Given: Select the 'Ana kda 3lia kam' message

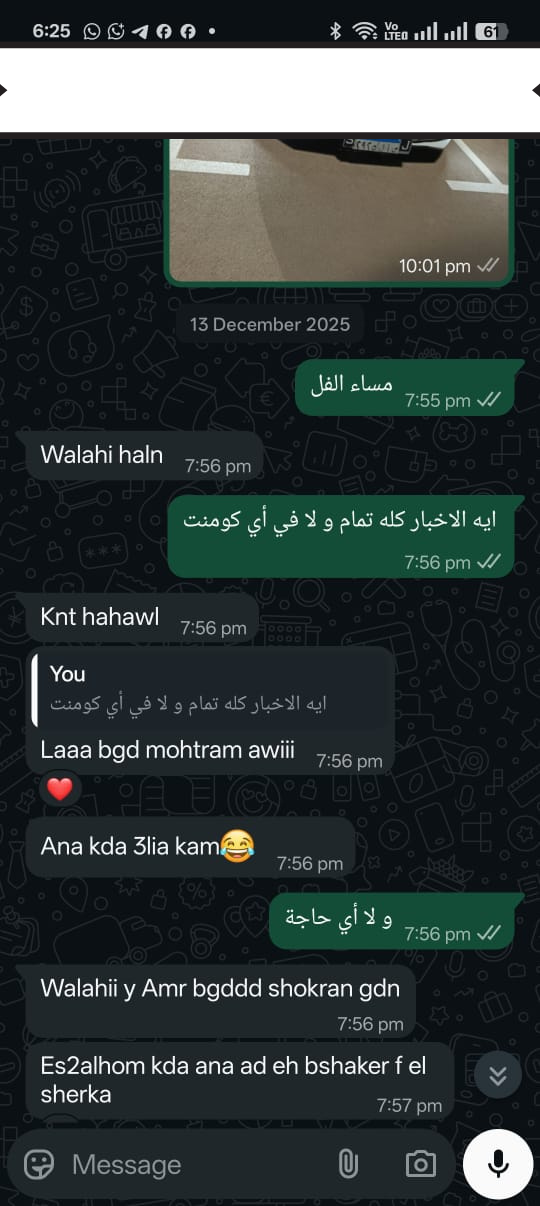Looking at the screenshot, I should click(190, 849).
